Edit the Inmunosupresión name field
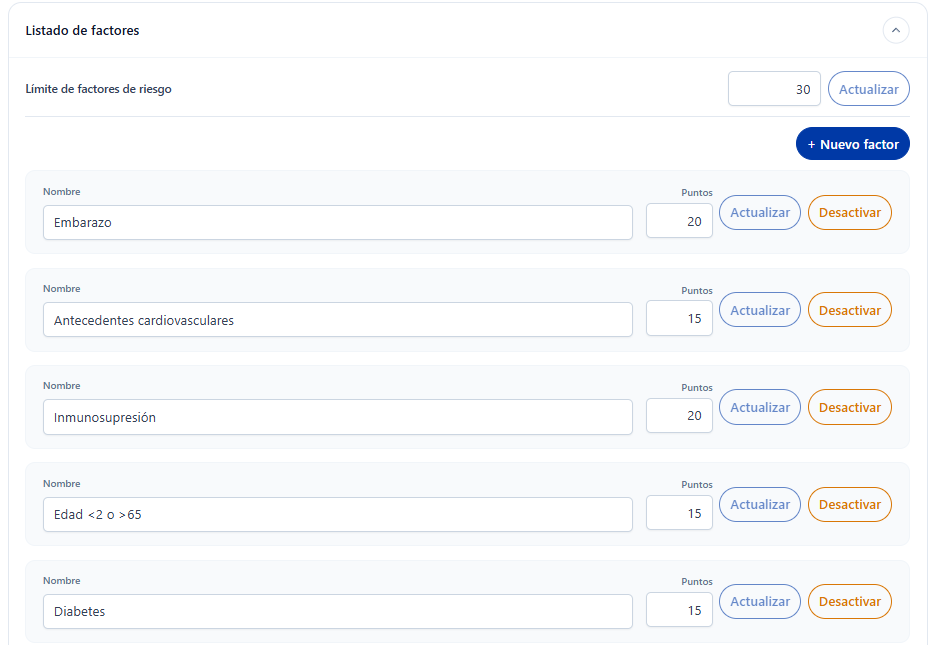 337,417
